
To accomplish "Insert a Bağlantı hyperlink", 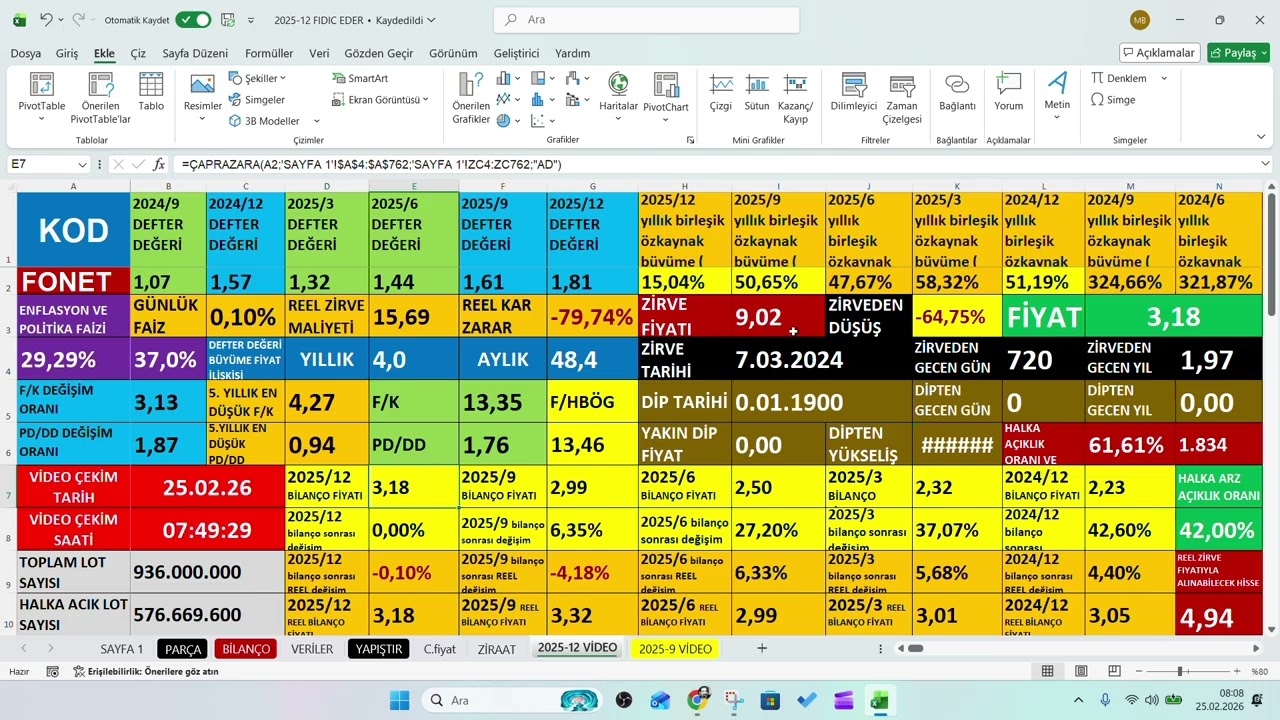I will [957, 90].
